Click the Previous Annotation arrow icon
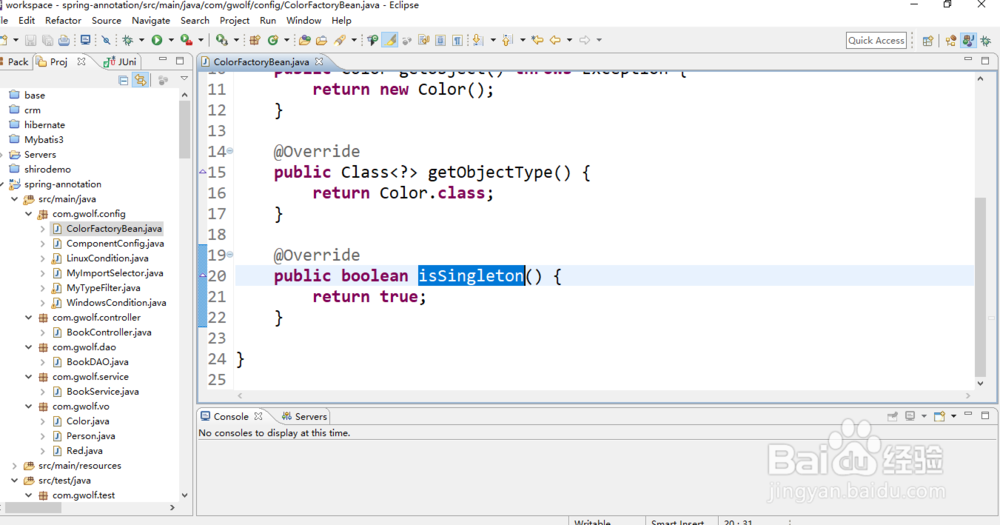1000x525 pixels. pyautogui.click(x=507, y=40)
